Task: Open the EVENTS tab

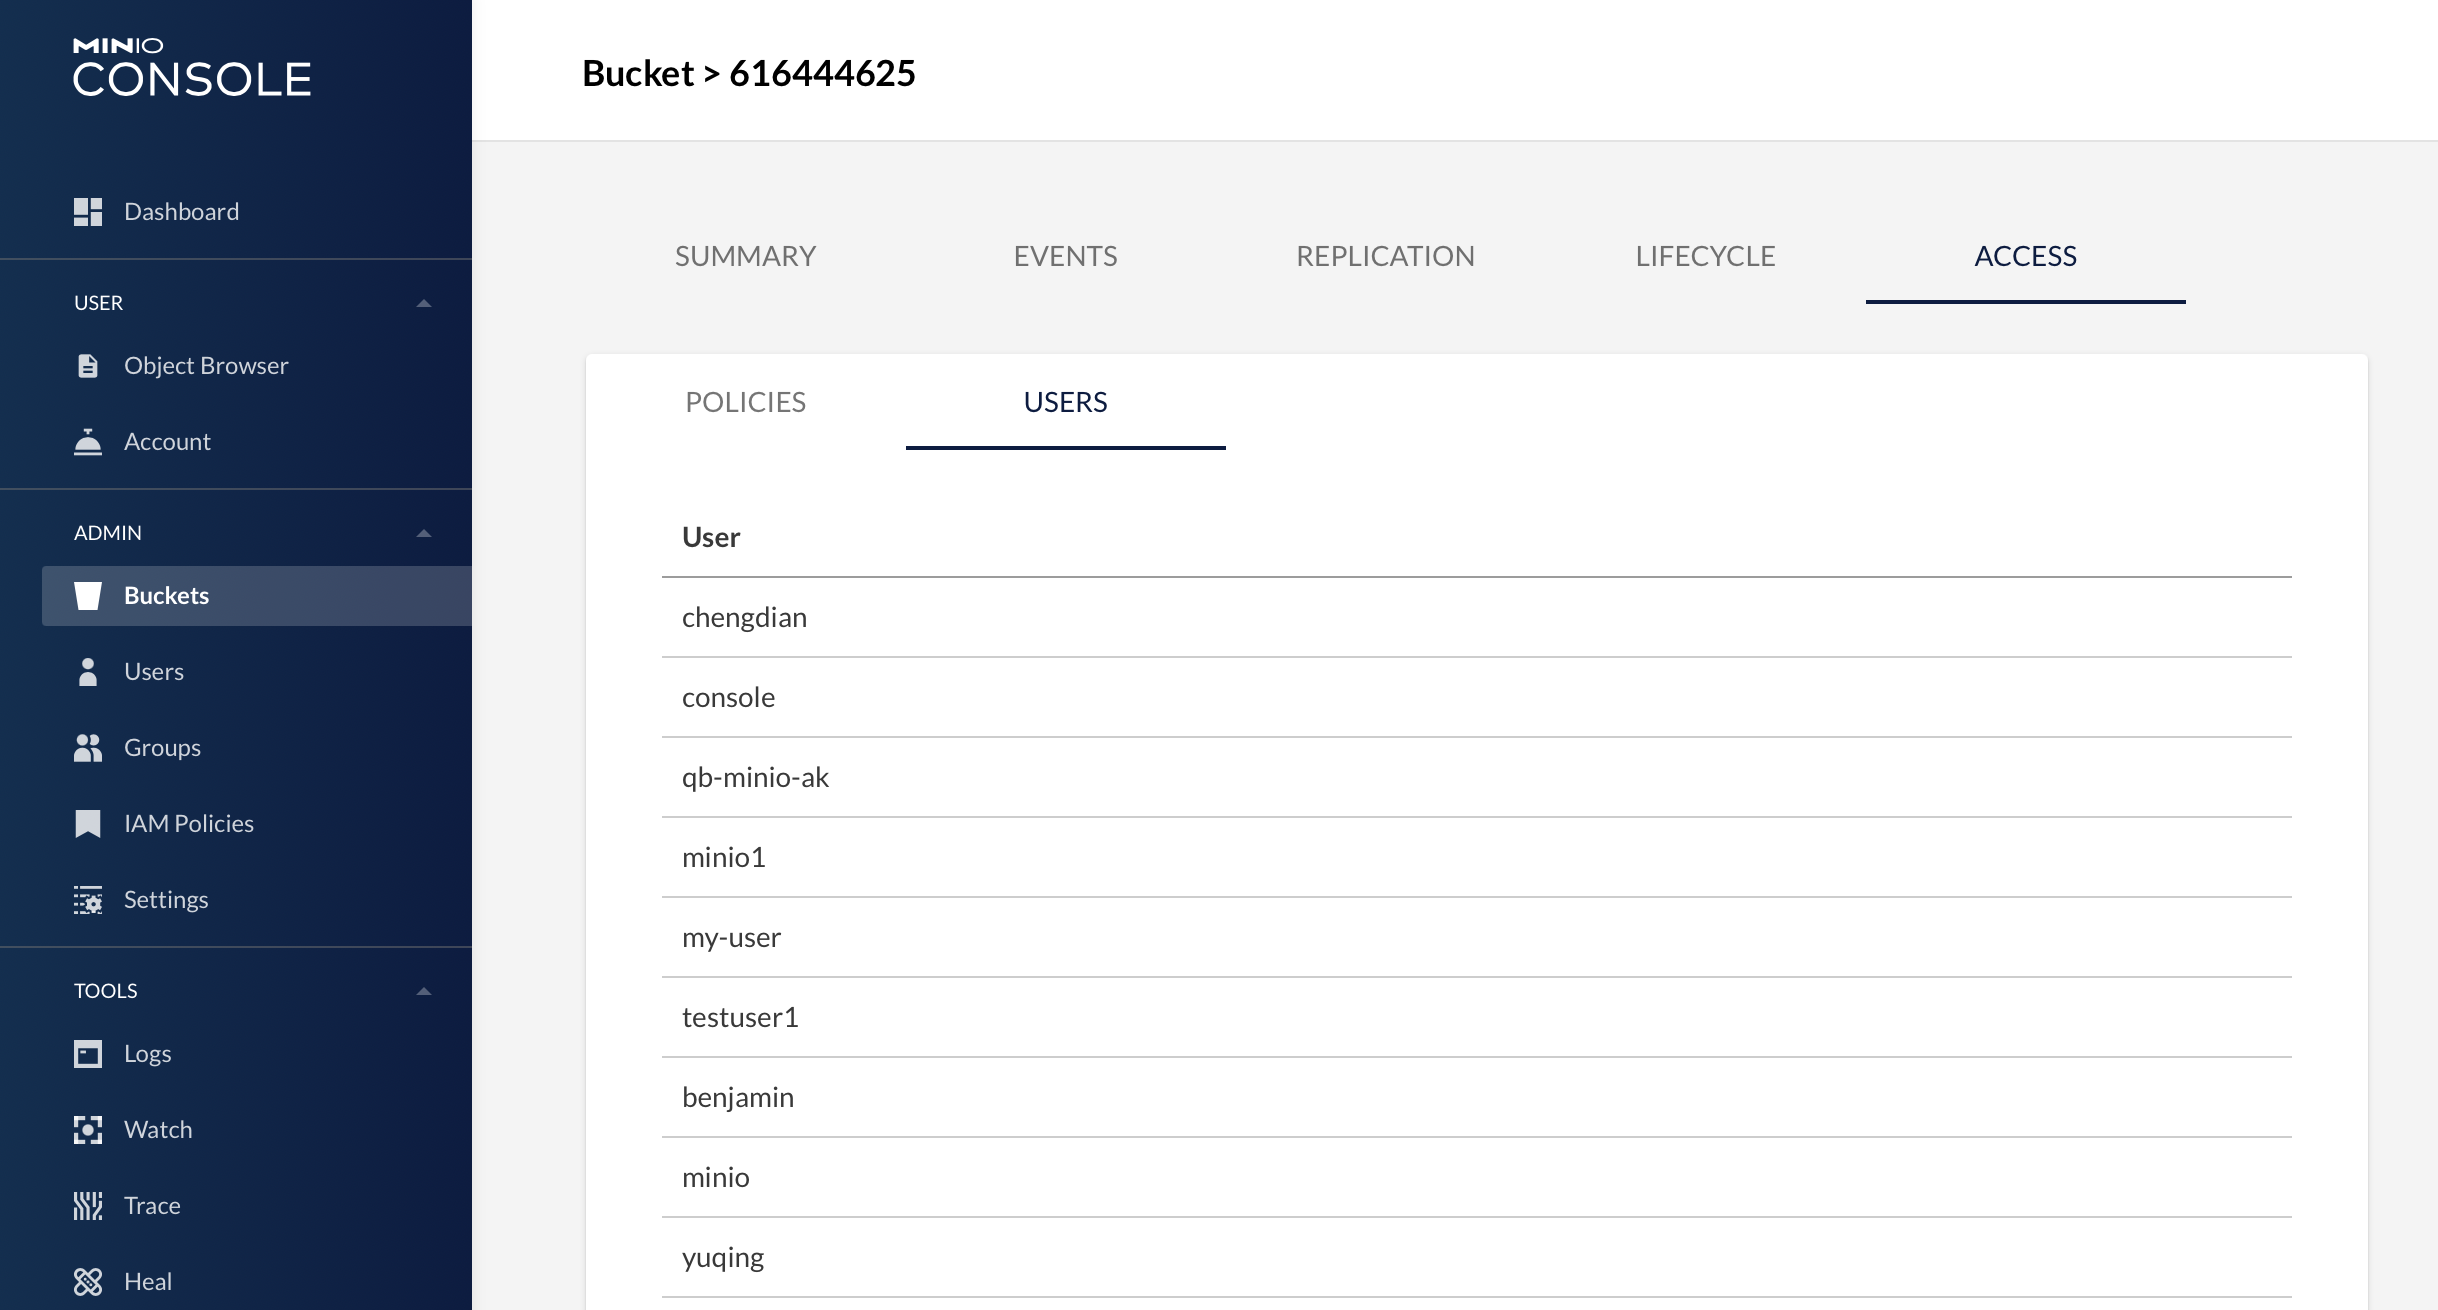Action: (1066, 256)
